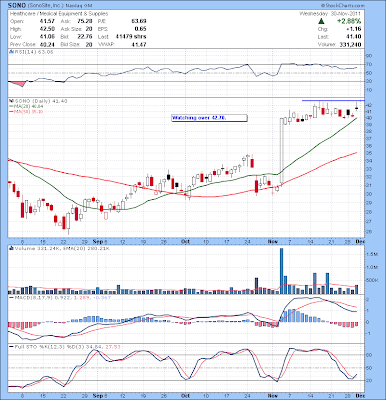Click the red MA(50) legend marker

11,112
